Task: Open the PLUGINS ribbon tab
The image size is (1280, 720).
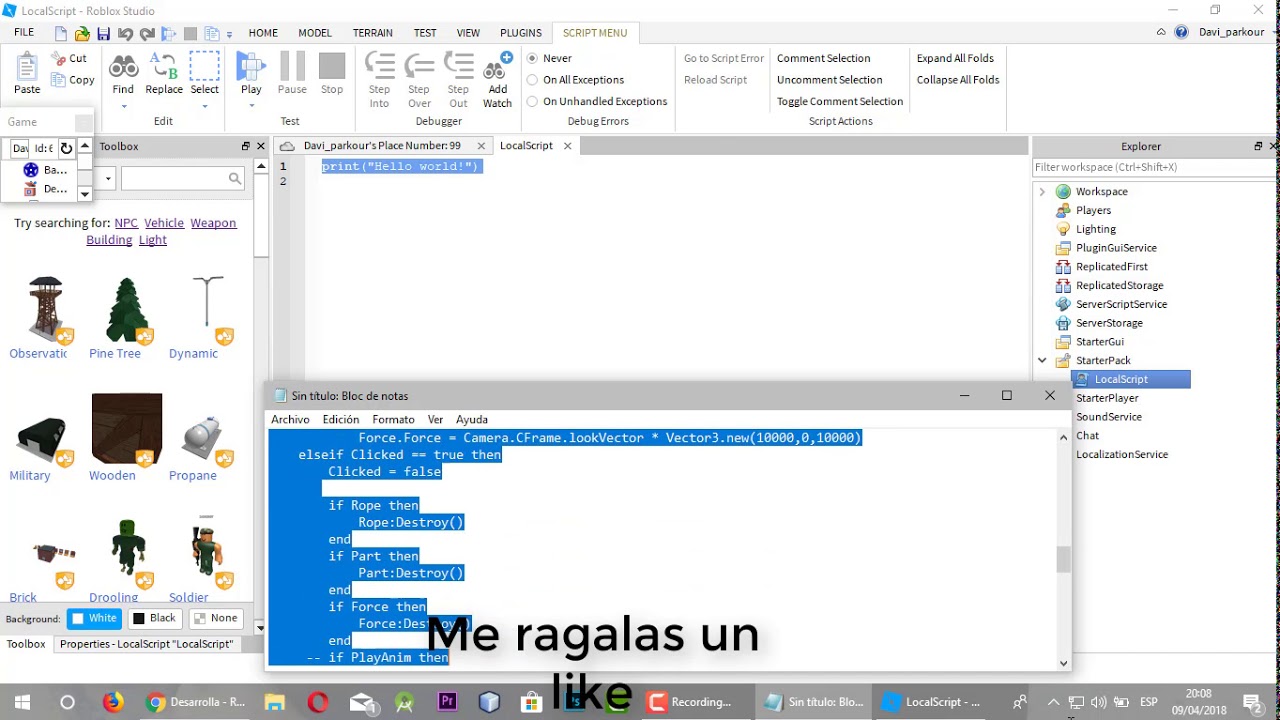Action: point(521,33)
